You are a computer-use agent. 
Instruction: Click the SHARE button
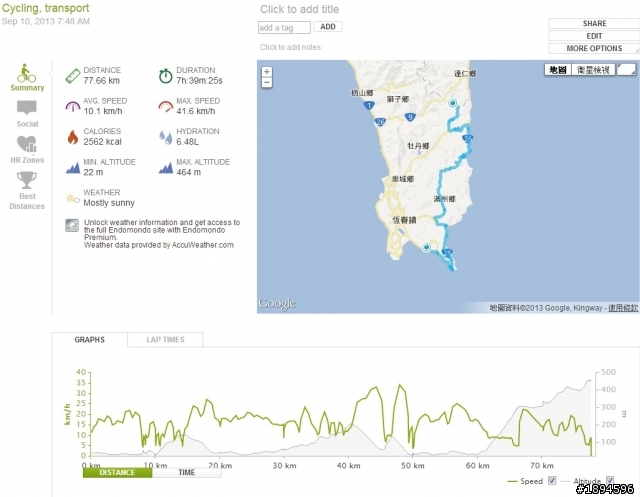pos(594,24)
